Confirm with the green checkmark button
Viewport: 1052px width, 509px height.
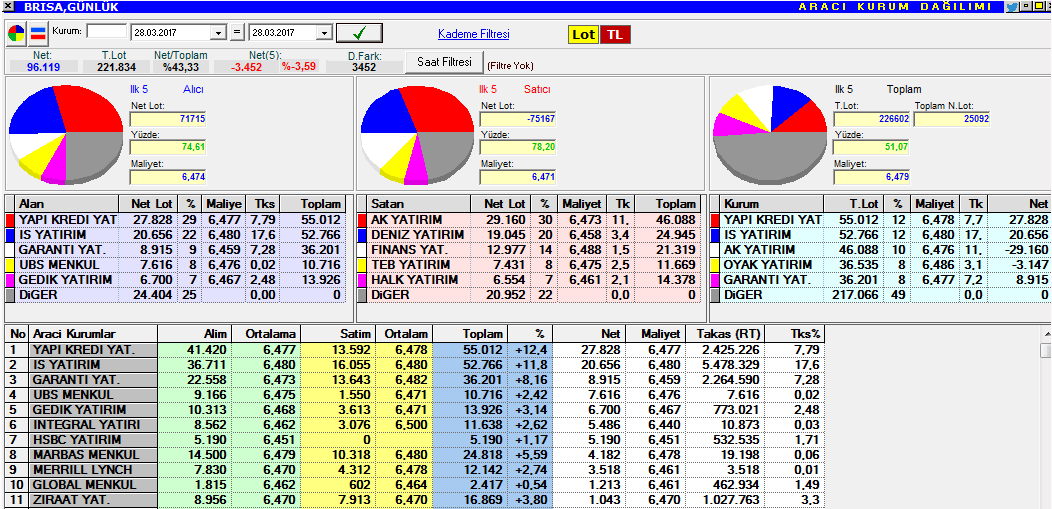(359, 32)
